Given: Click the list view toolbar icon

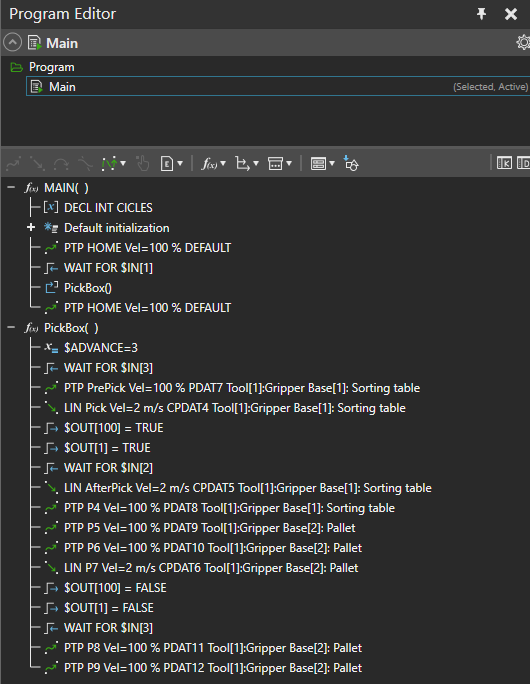Looking at the screenshot, I should pyautogui.click(x=318, y=164).
